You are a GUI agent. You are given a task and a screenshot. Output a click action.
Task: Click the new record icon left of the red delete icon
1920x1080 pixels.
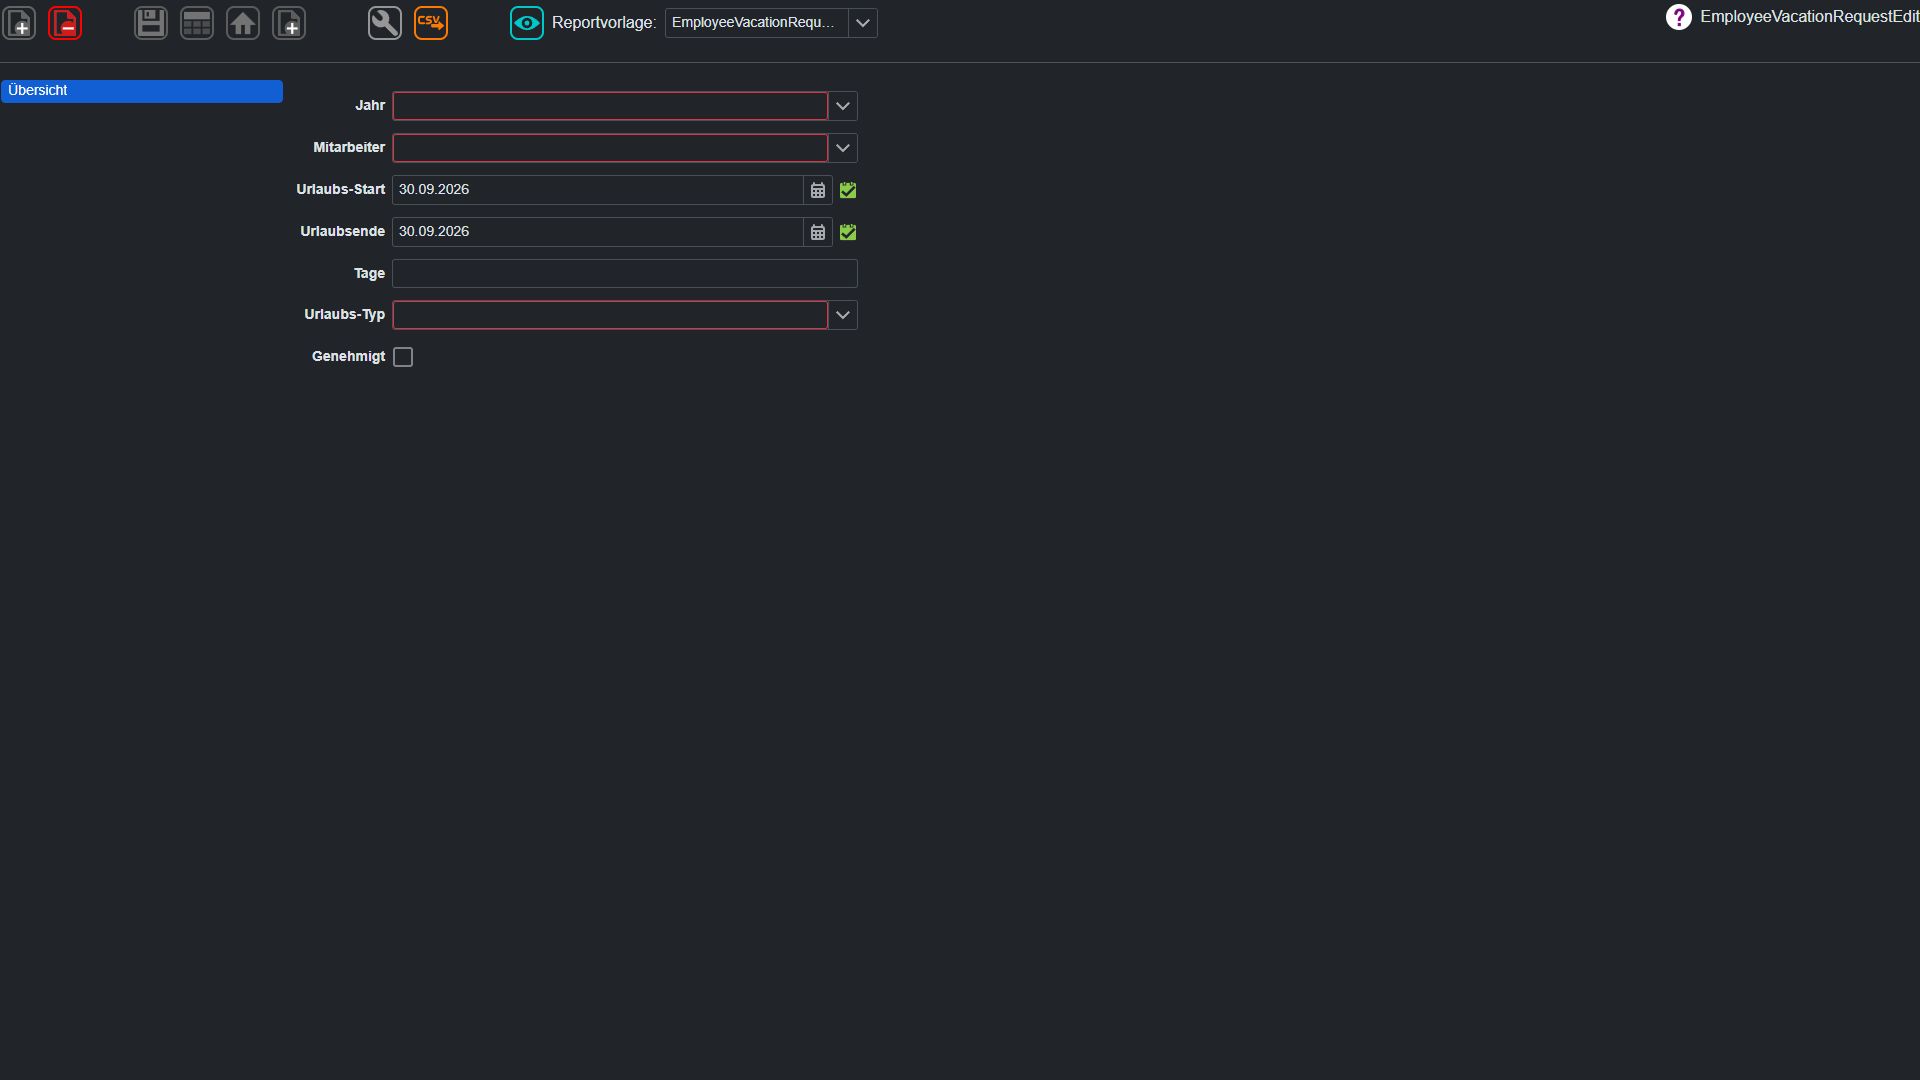coord(19,23)
